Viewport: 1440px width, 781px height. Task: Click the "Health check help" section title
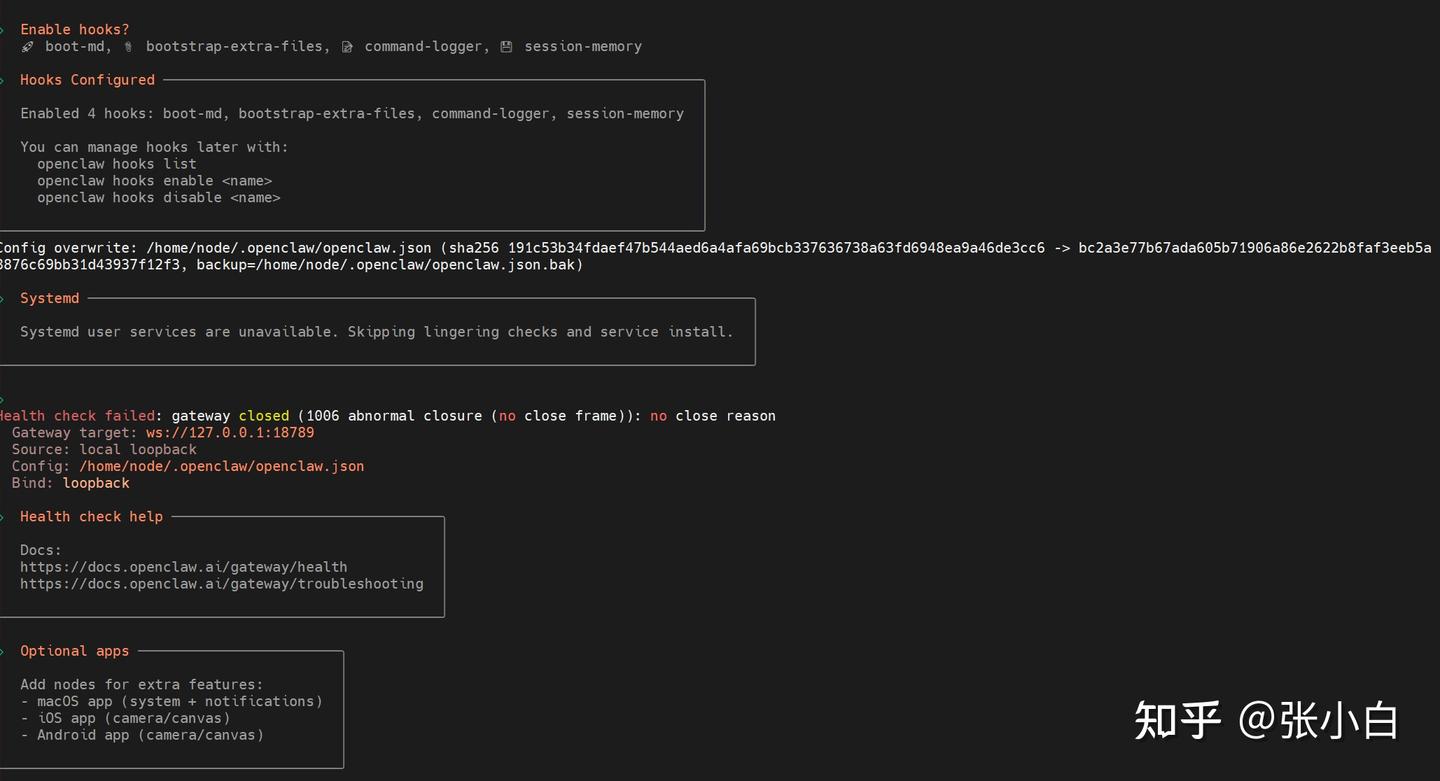pos(91,517)
